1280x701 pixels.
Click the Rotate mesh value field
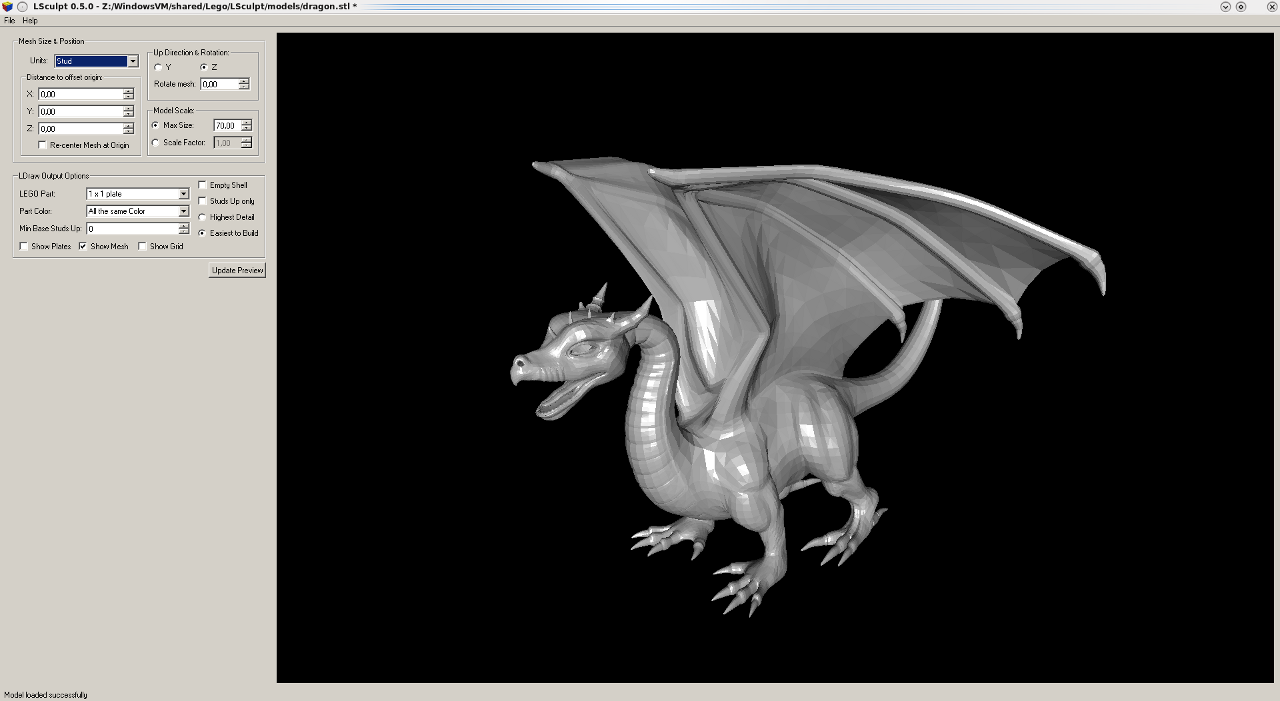click(x=219, y=84)
